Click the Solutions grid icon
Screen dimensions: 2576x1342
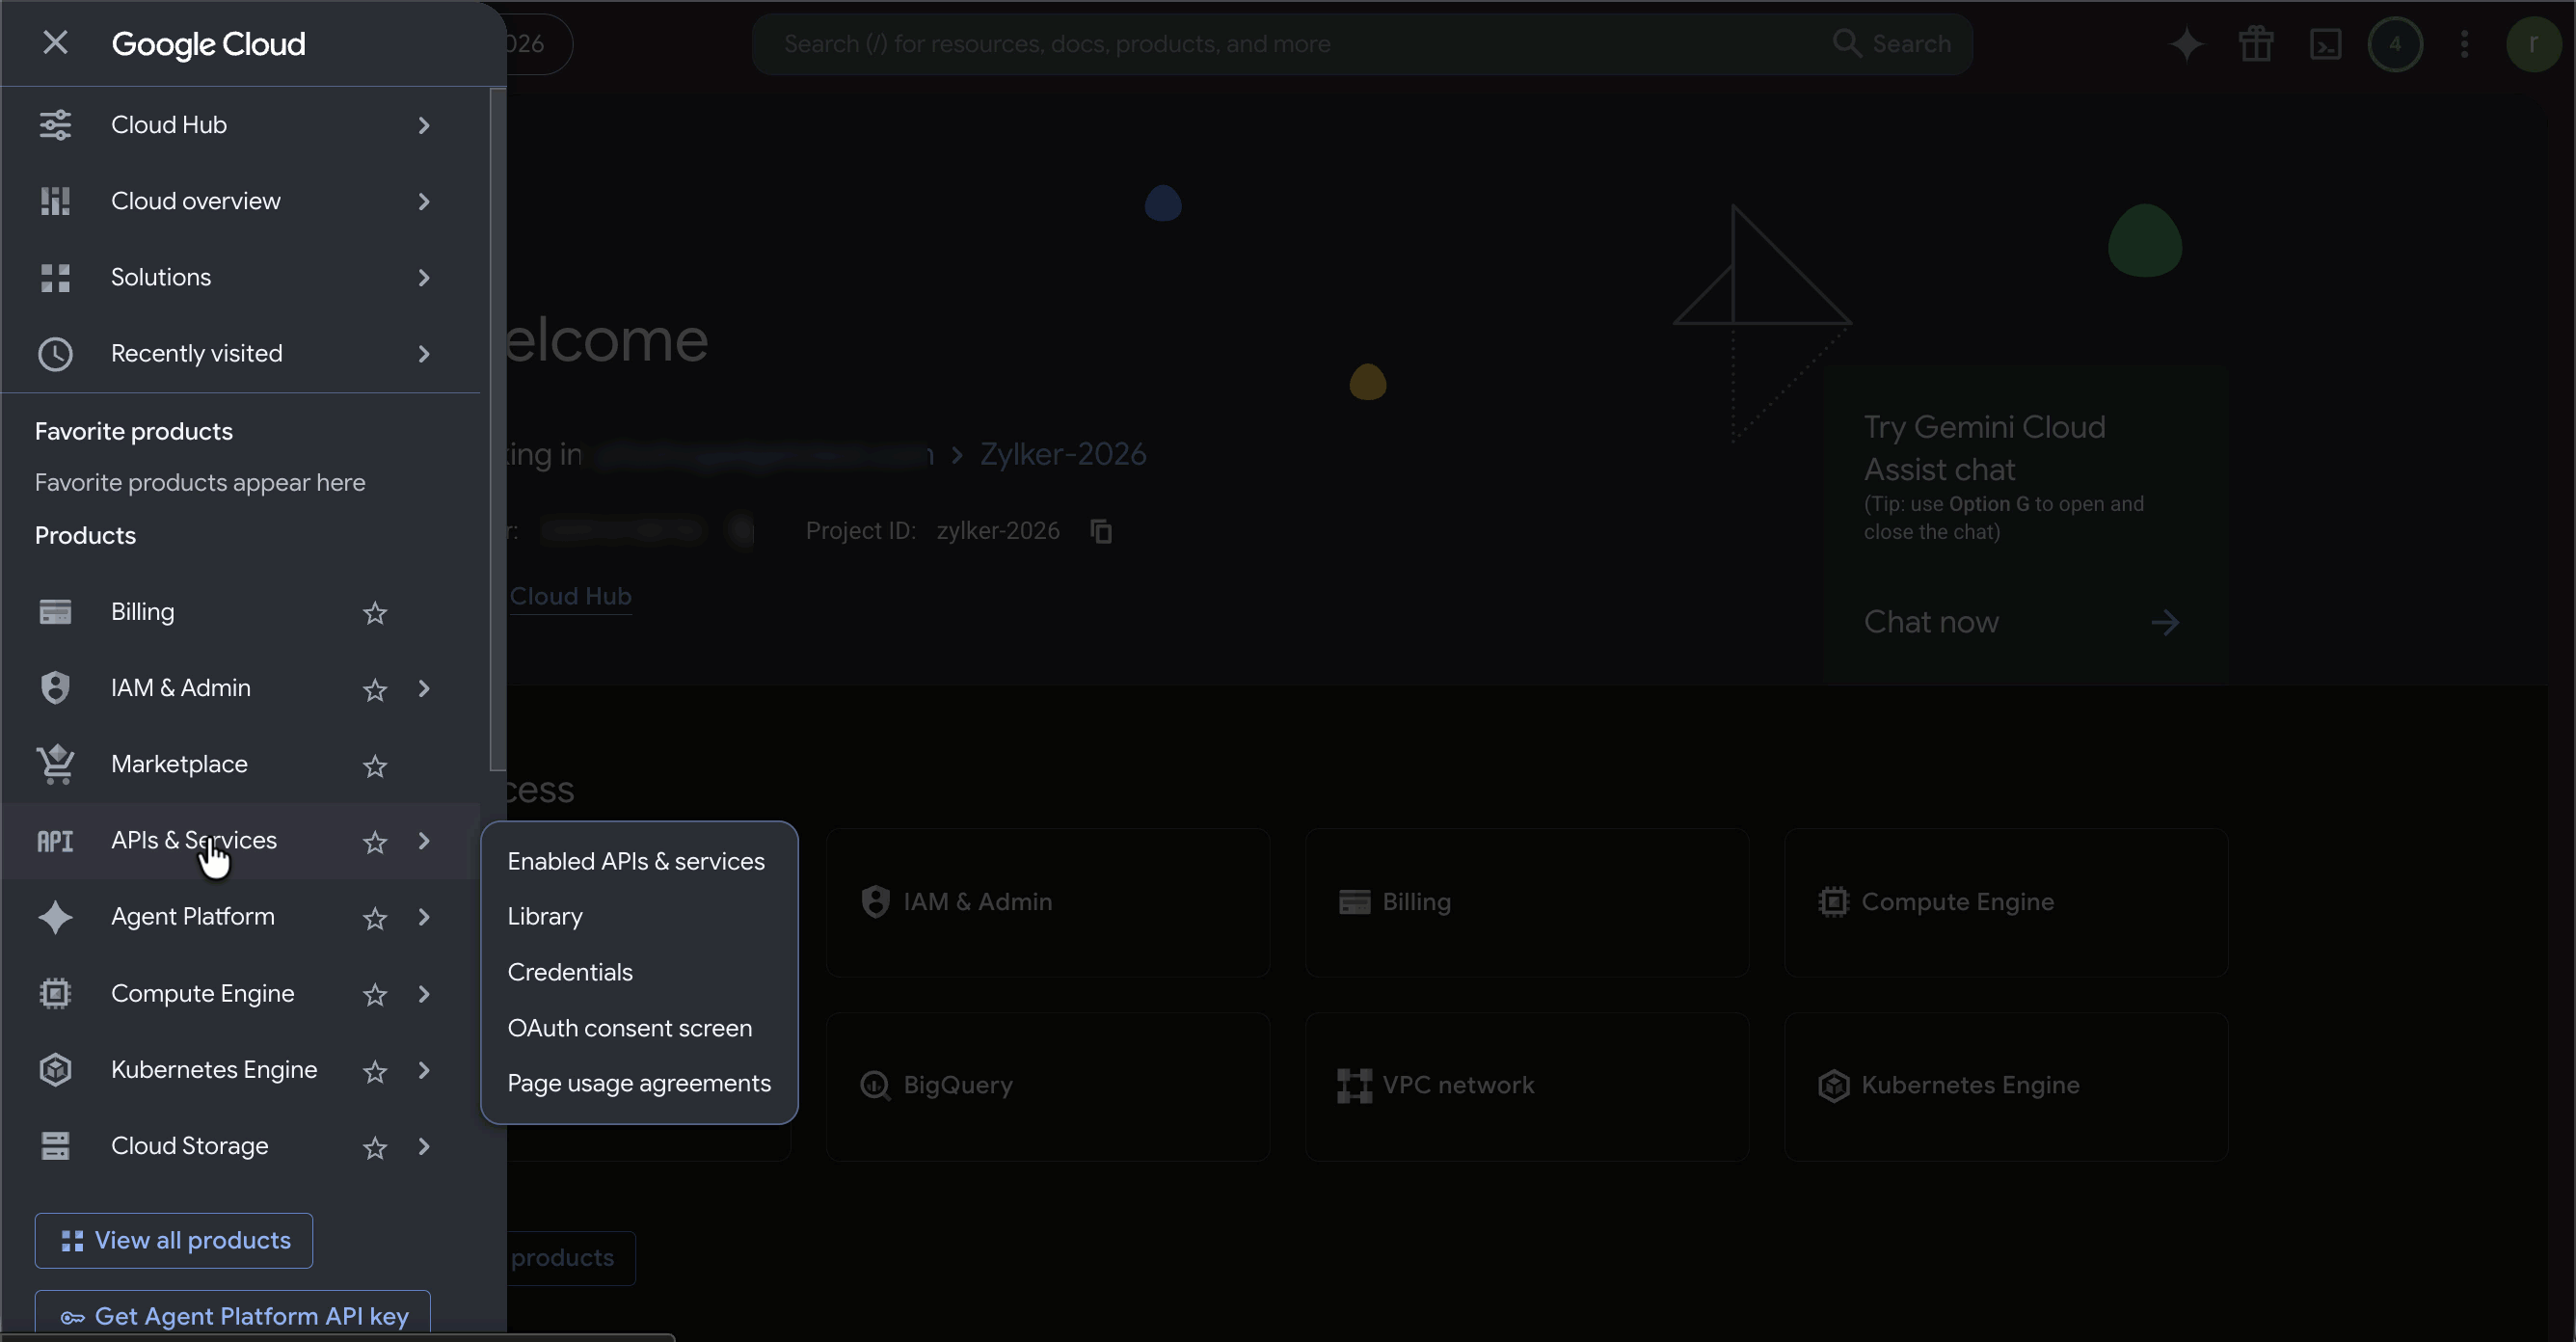coord(55,277)
